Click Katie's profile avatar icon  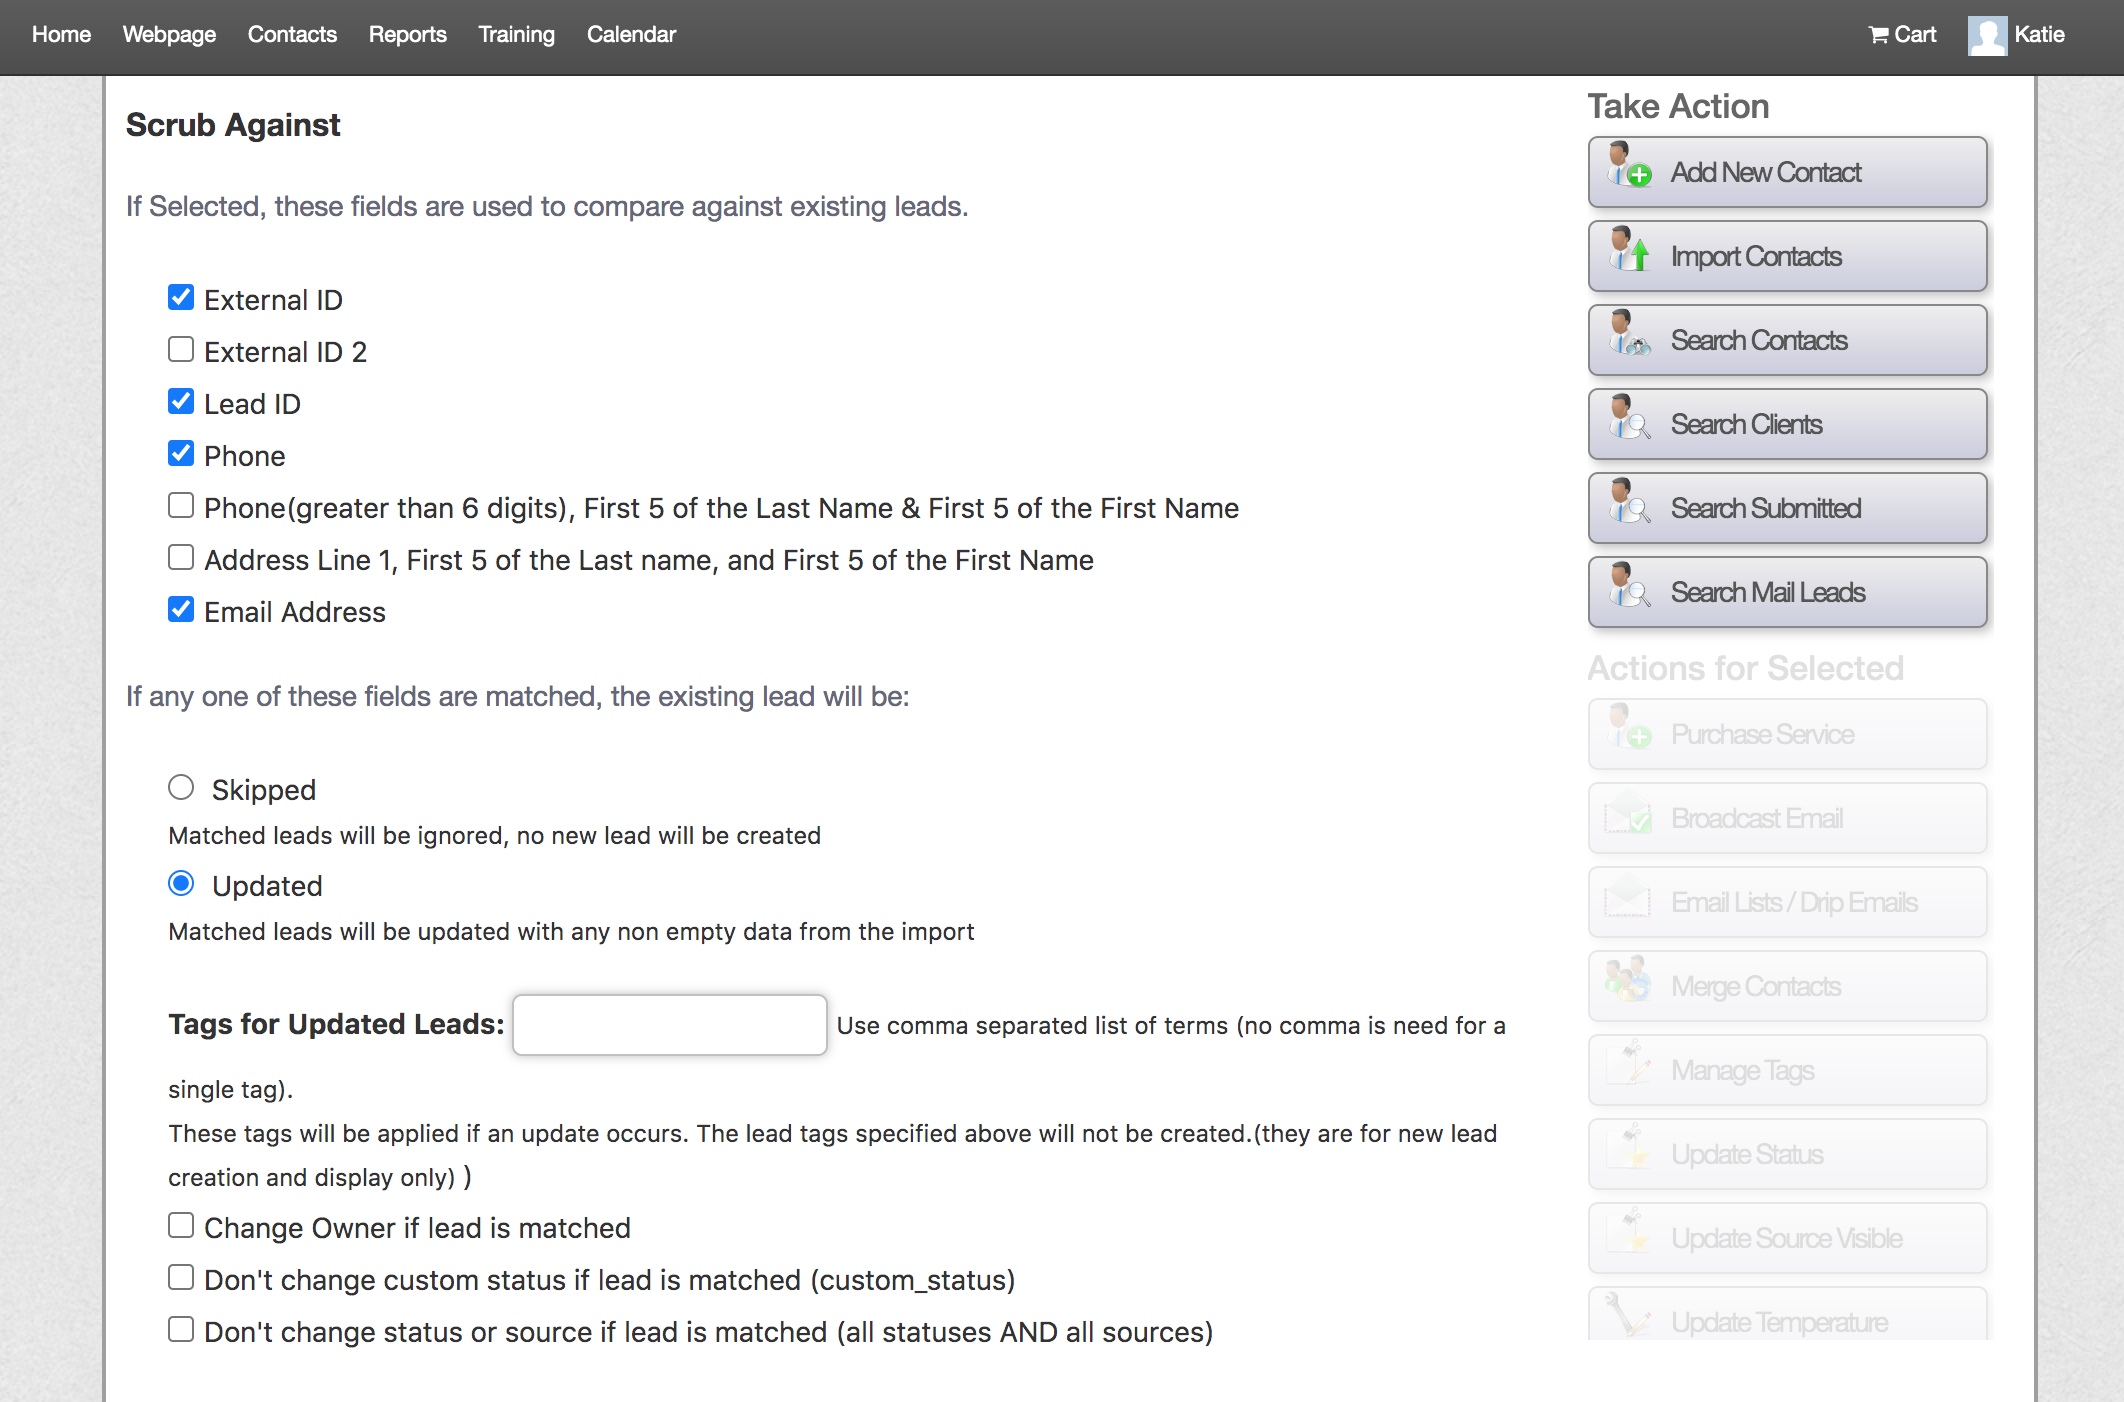pyautogui.click(x=1986, y=35)
